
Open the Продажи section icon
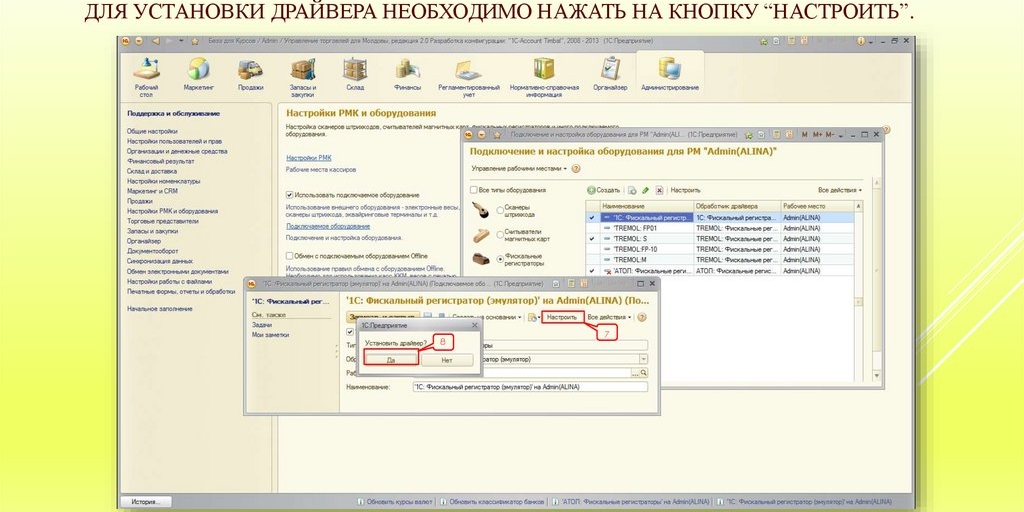[x=250, y=70]
